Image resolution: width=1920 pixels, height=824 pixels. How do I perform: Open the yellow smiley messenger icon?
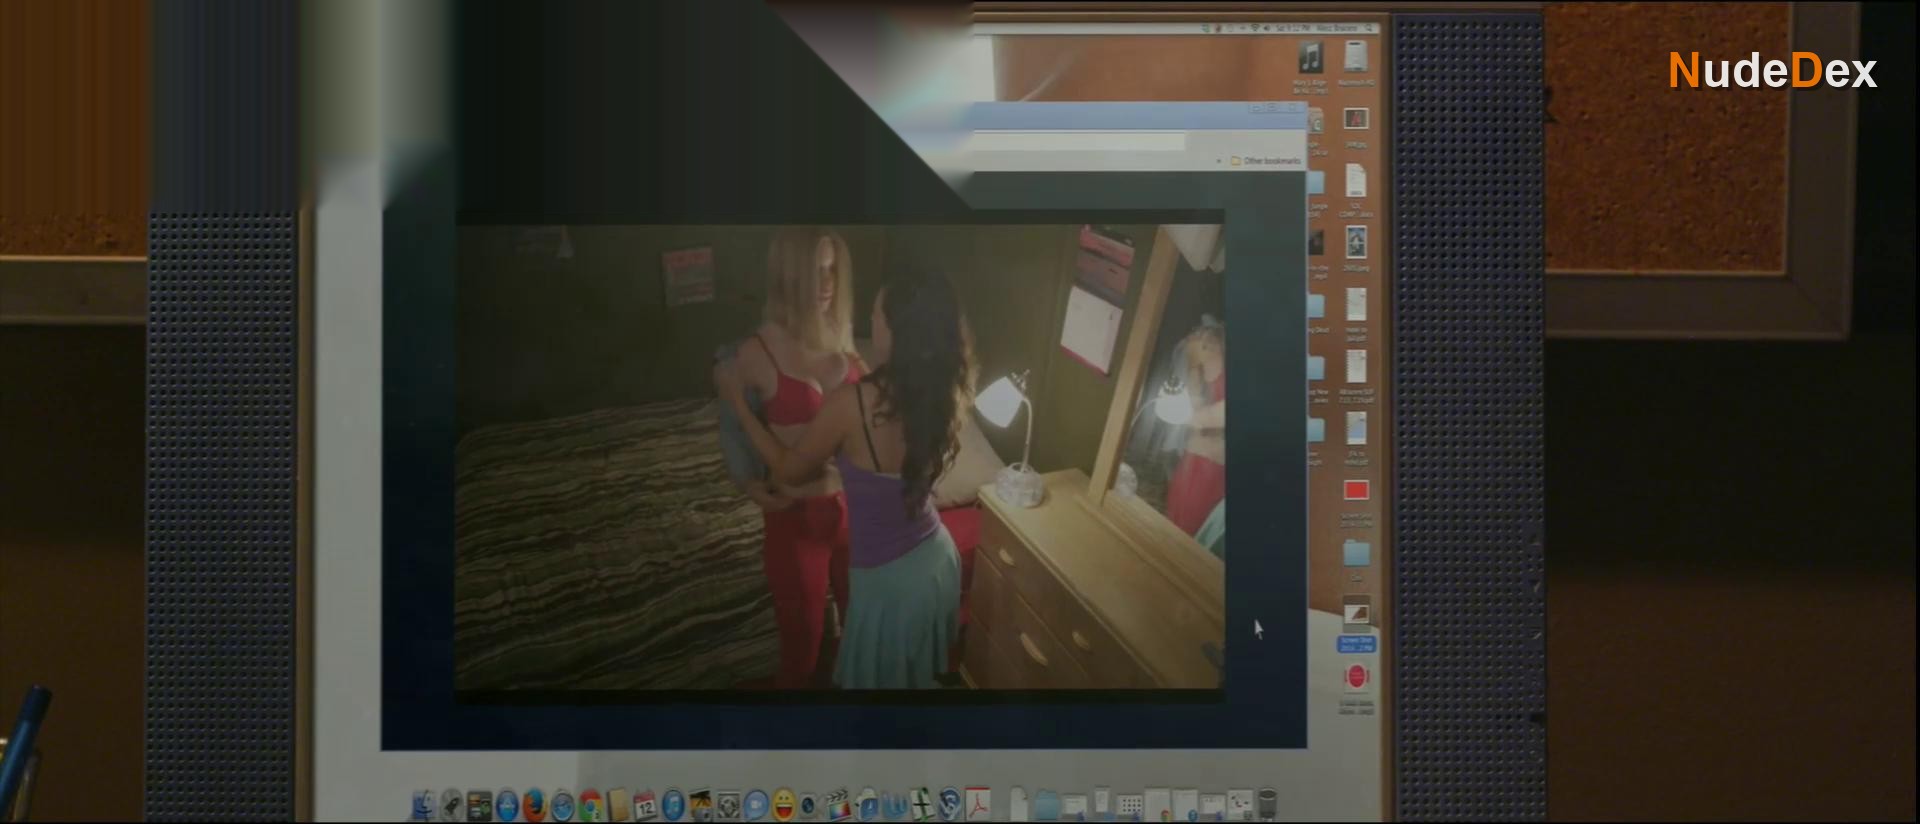pos(783,805)
